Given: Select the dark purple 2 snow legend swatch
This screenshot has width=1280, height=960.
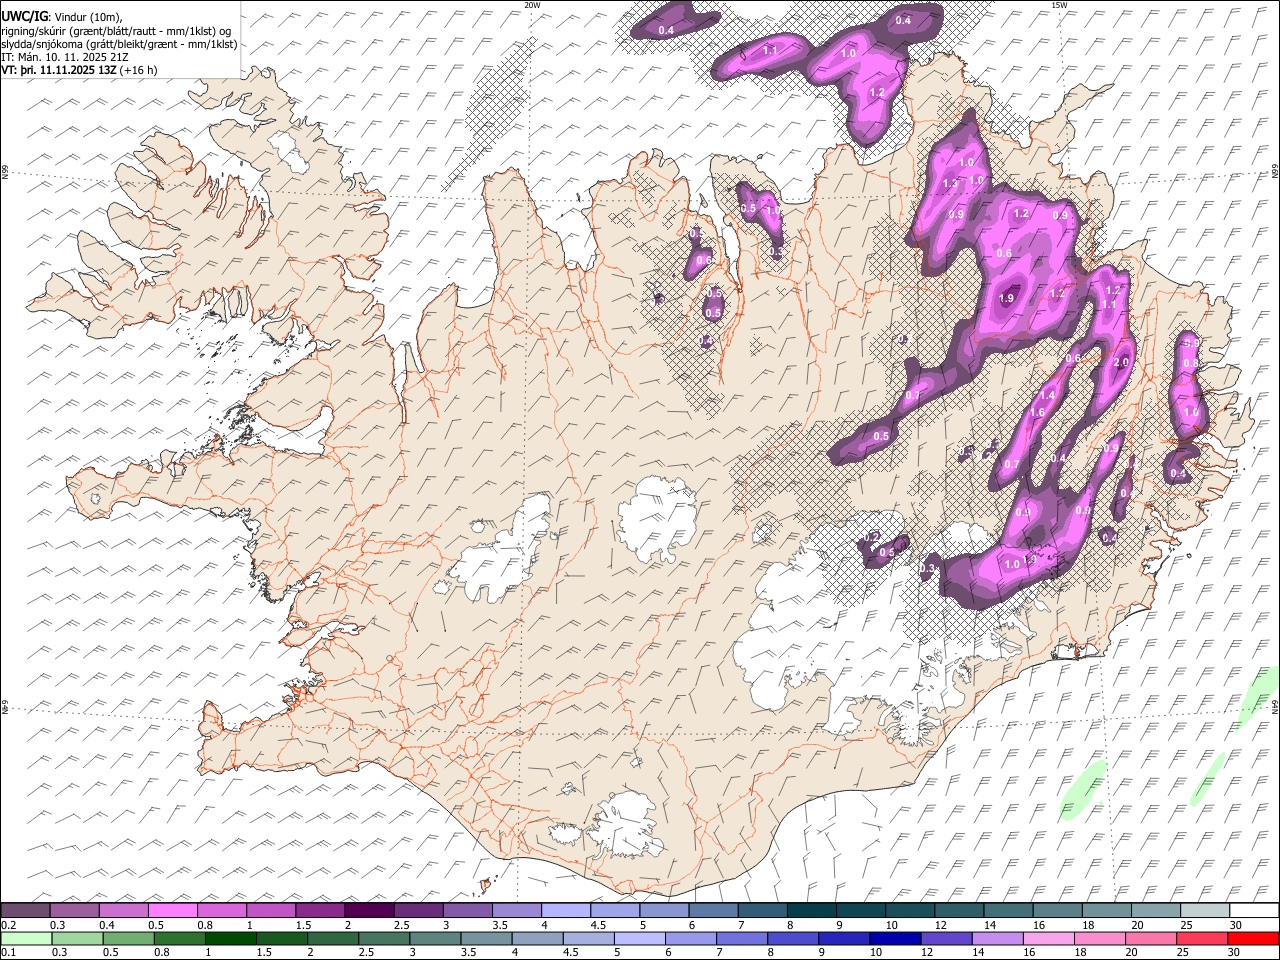Looking at the screenshot, I should (368, 911).
